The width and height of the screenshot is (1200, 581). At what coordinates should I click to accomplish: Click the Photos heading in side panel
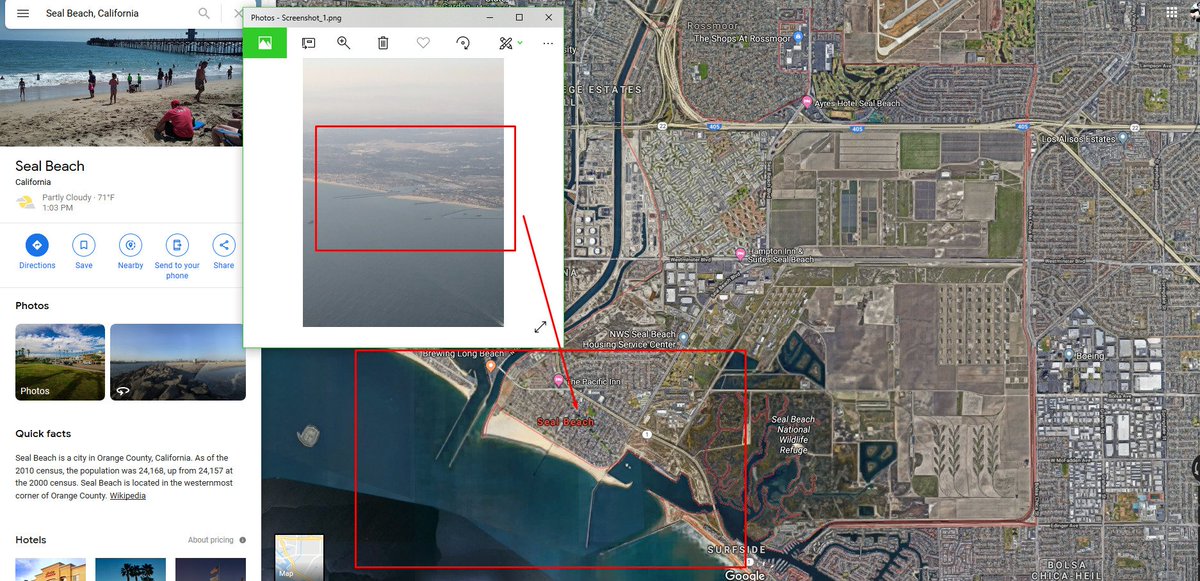coord(32,305)
